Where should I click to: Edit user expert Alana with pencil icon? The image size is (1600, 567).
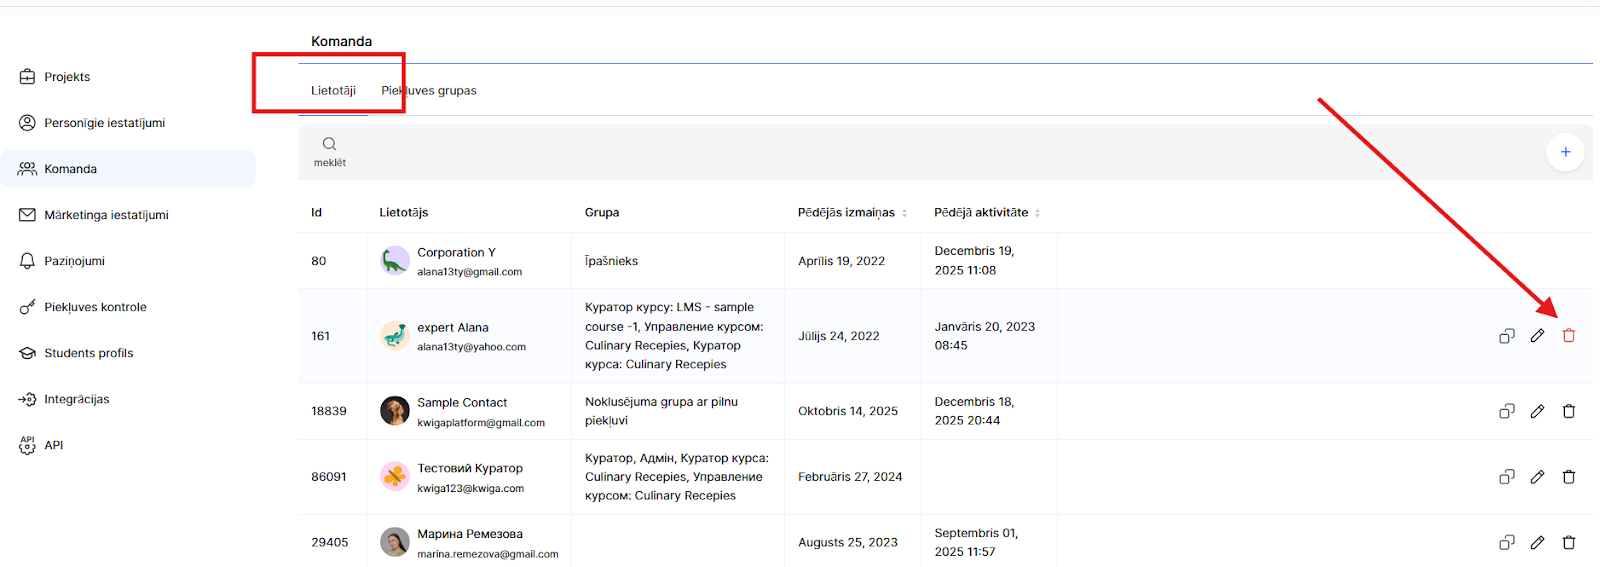[x=1537, y=336]
